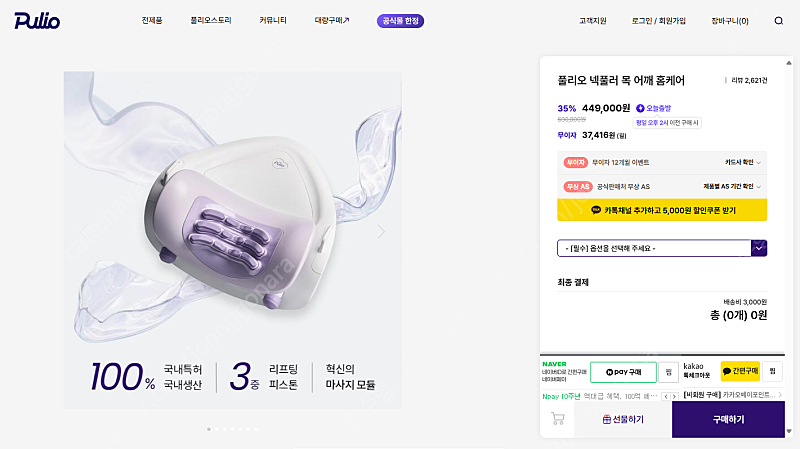This screenshot has width=800, height=449.
Task: Click the 오늘출발 delivery badge
Action: [x=654, y=108]
